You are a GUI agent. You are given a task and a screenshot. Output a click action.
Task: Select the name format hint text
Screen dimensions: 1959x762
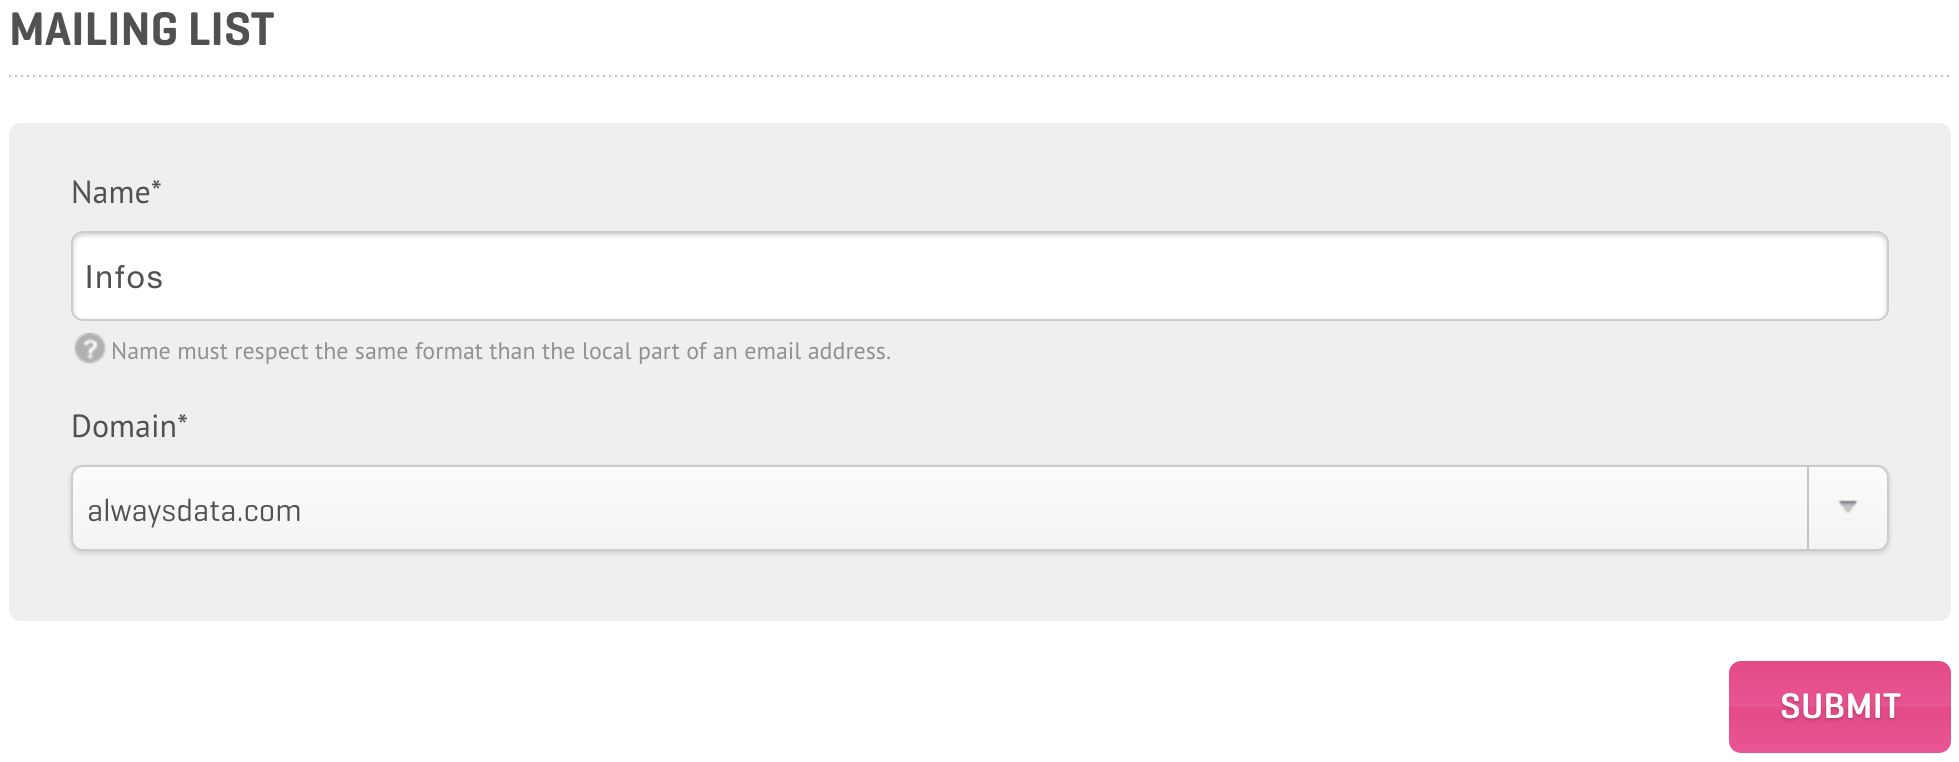[x=500, y=351]
